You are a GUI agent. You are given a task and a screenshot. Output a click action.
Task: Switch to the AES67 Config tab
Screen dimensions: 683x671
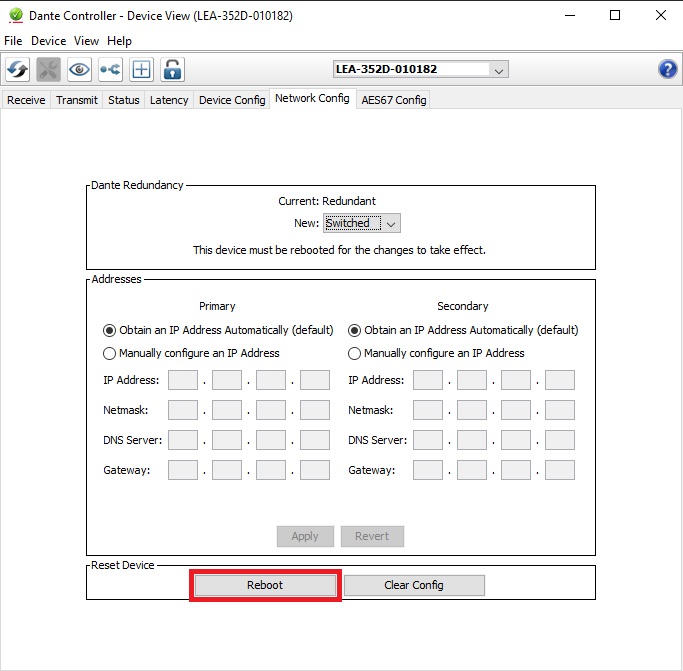coord(394,100)
